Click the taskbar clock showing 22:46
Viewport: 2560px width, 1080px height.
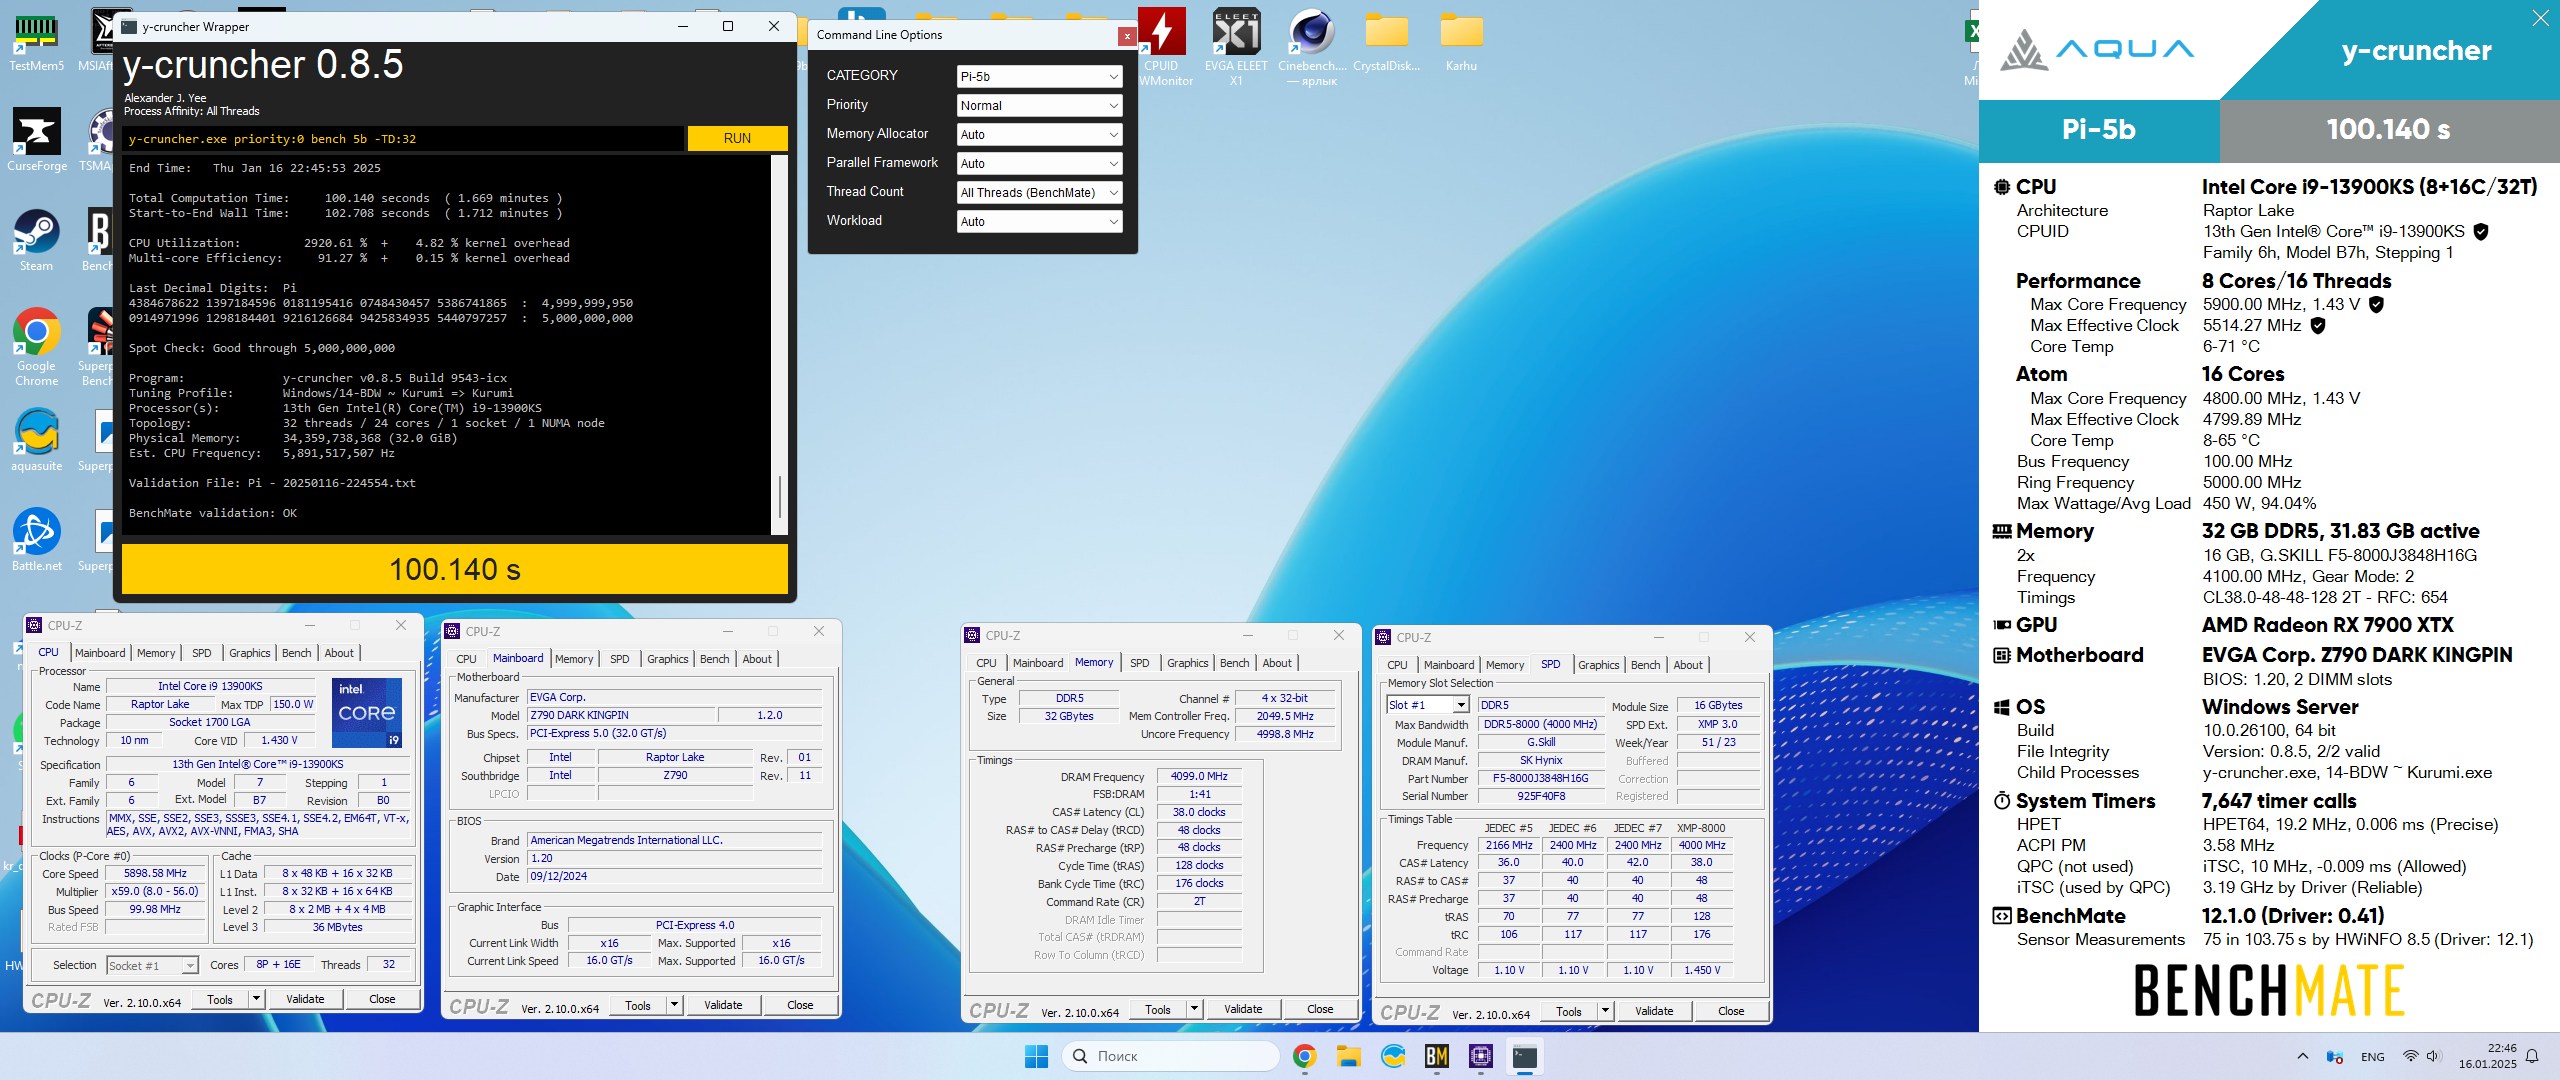tap(2488, 1056)
